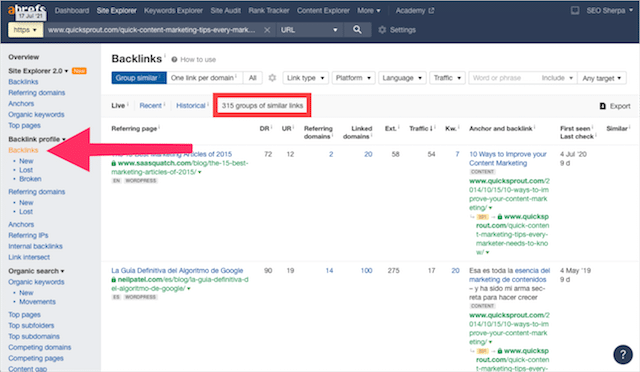
Task: Open Link intersect in sidebar
Action: point(29,257)
